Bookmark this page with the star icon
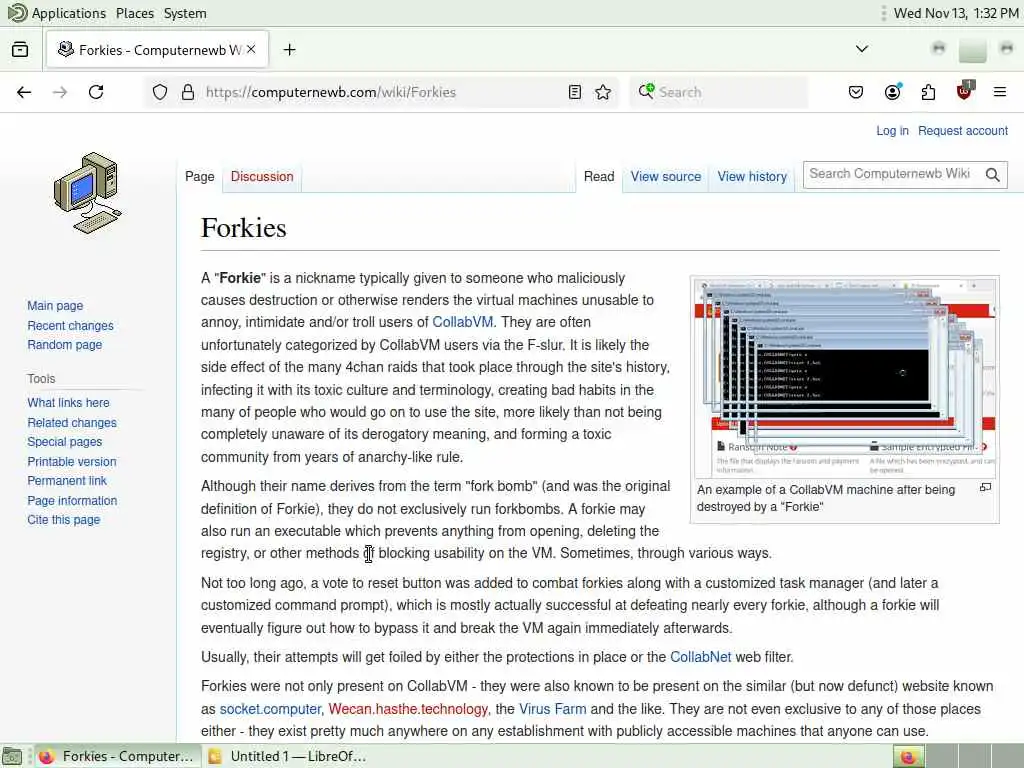1024x768 pixels. tap(603, 92)
